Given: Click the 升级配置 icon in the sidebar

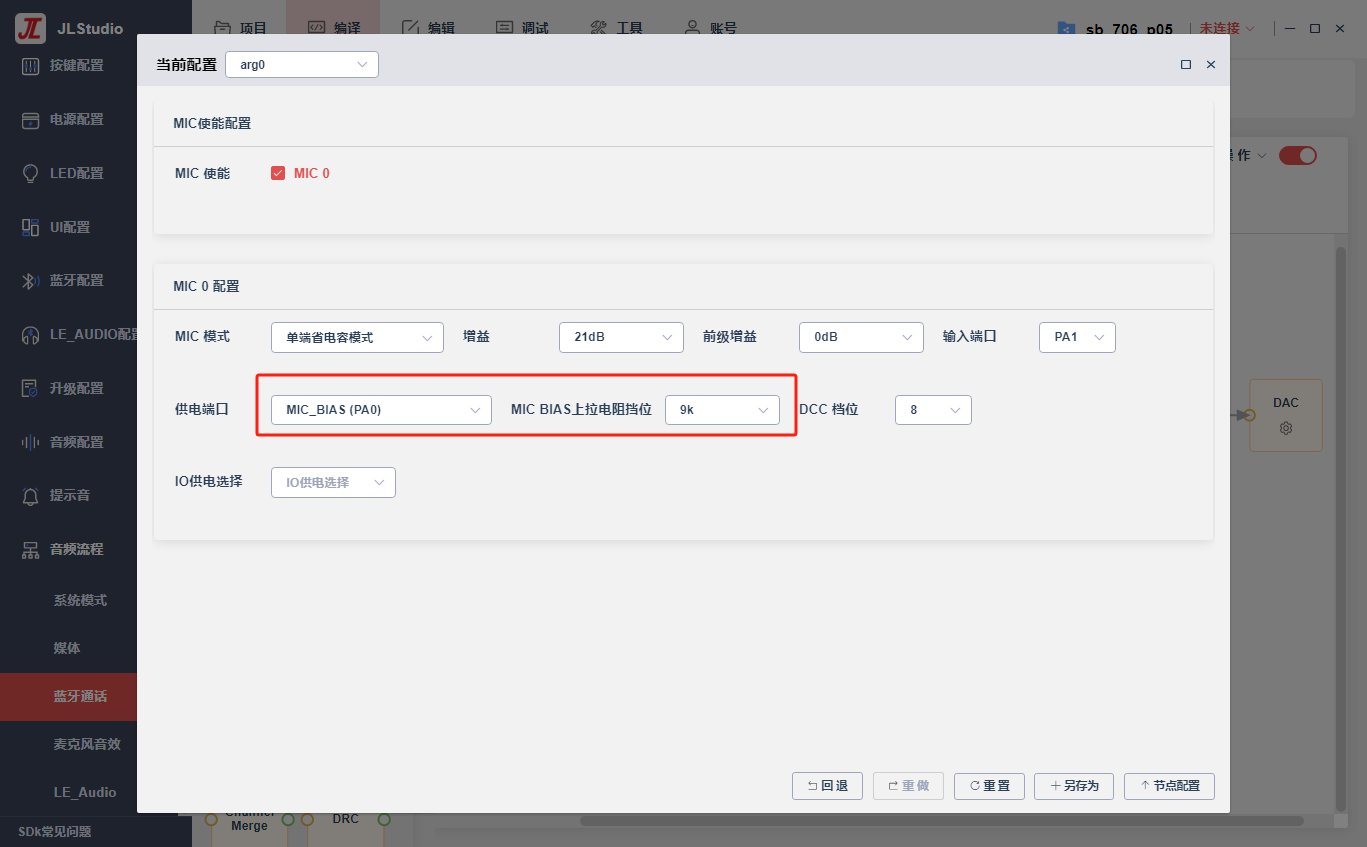Looking at the screenshot, I should (x=31, y=388).
